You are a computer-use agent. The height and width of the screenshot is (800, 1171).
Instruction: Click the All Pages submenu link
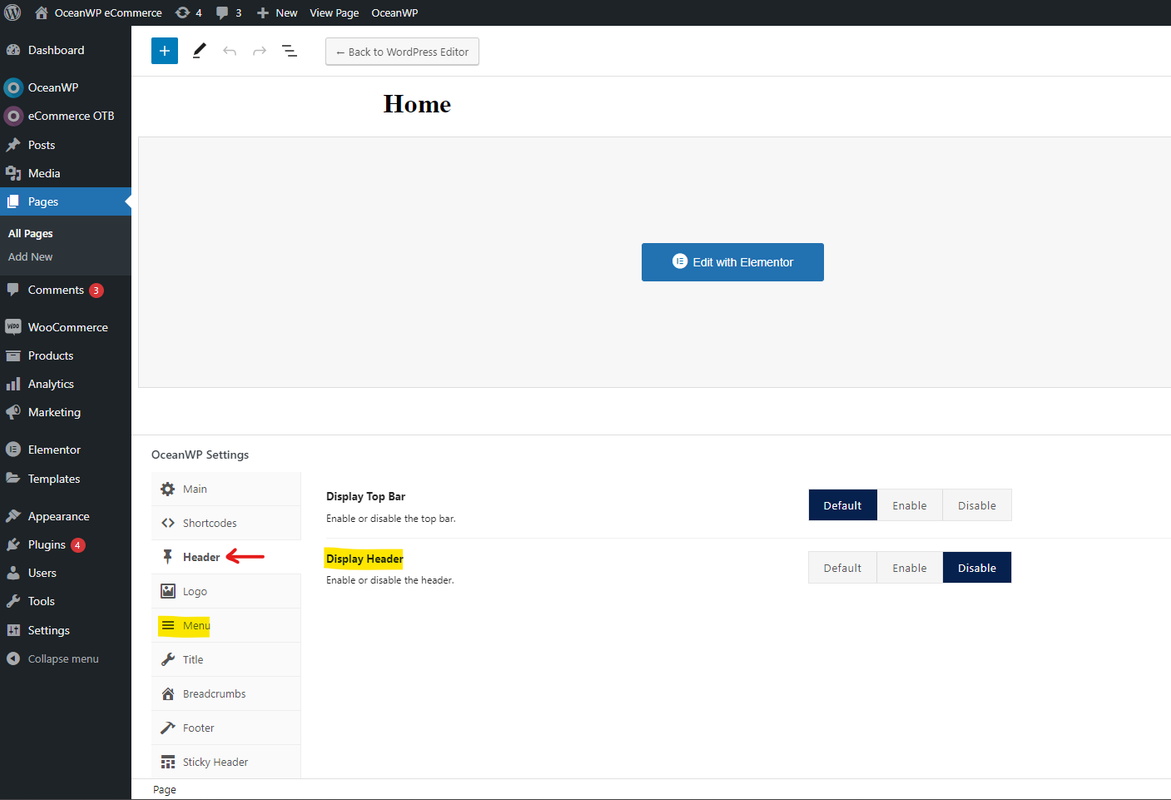click(31, 233)
